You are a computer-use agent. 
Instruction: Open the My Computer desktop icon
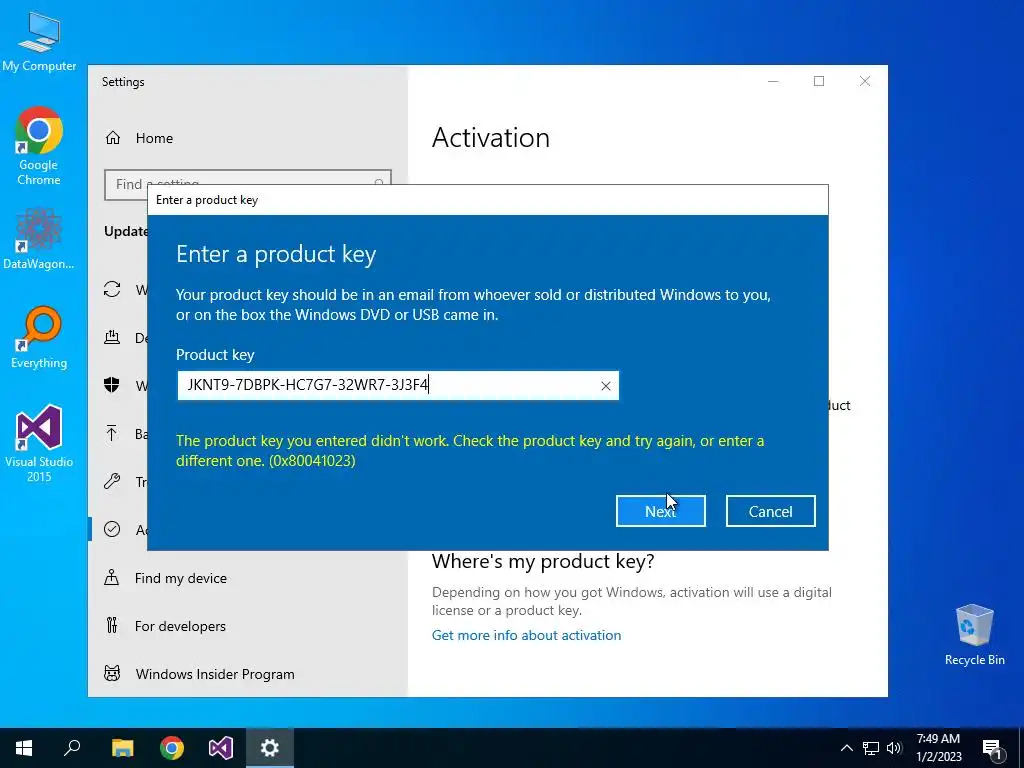[39, 41]
